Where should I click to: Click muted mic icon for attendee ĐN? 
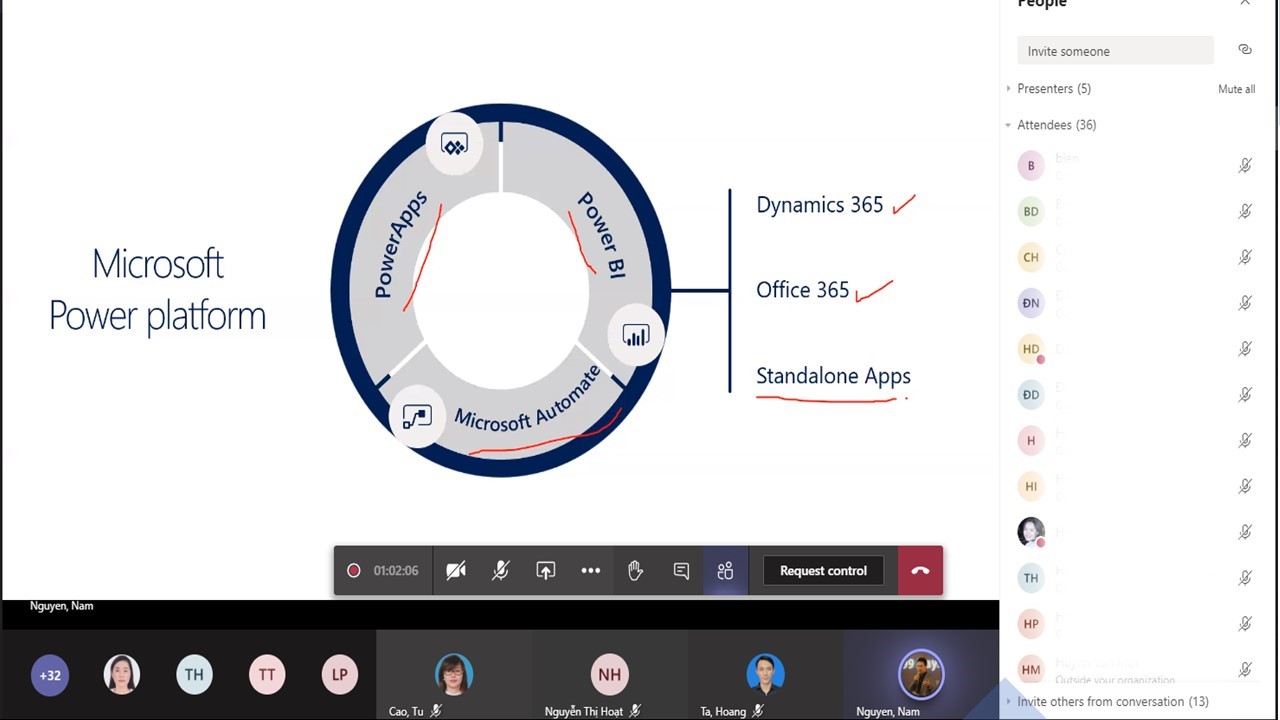point(1245,303)
